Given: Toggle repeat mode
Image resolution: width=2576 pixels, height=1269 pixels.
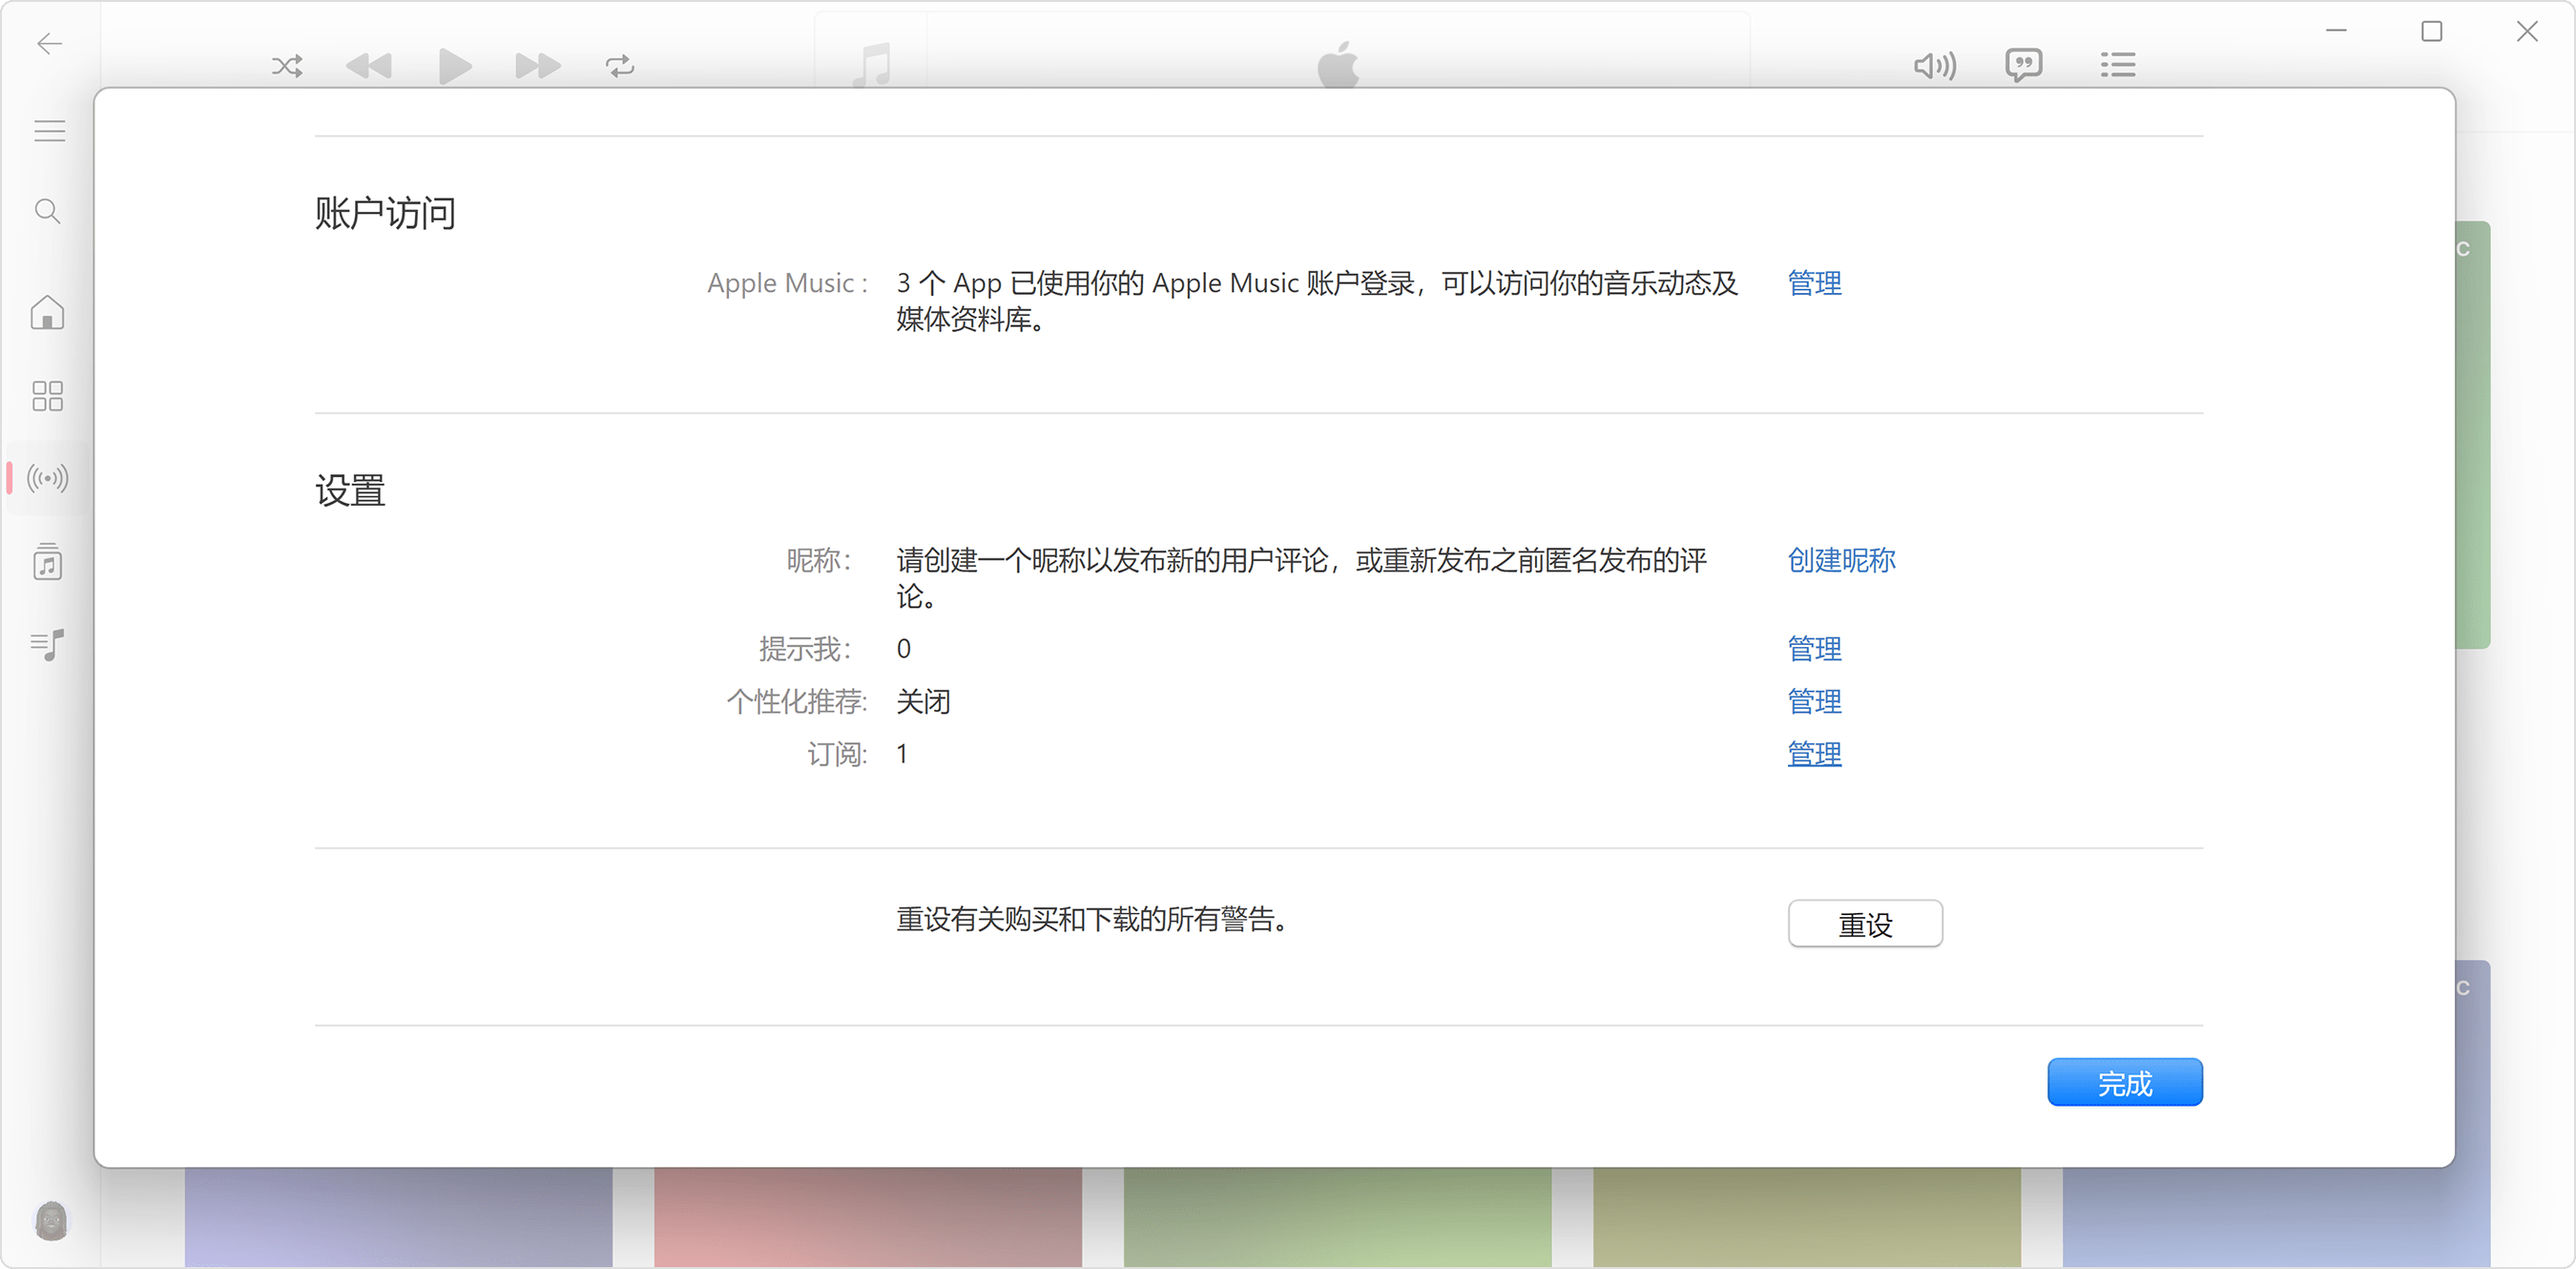Looking at the screenshot, I should (620, 66).
